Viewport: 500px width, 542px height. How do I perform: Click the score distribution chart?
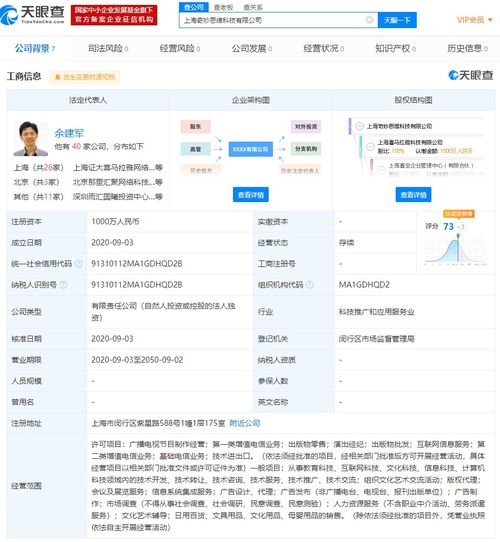(456, 250)
